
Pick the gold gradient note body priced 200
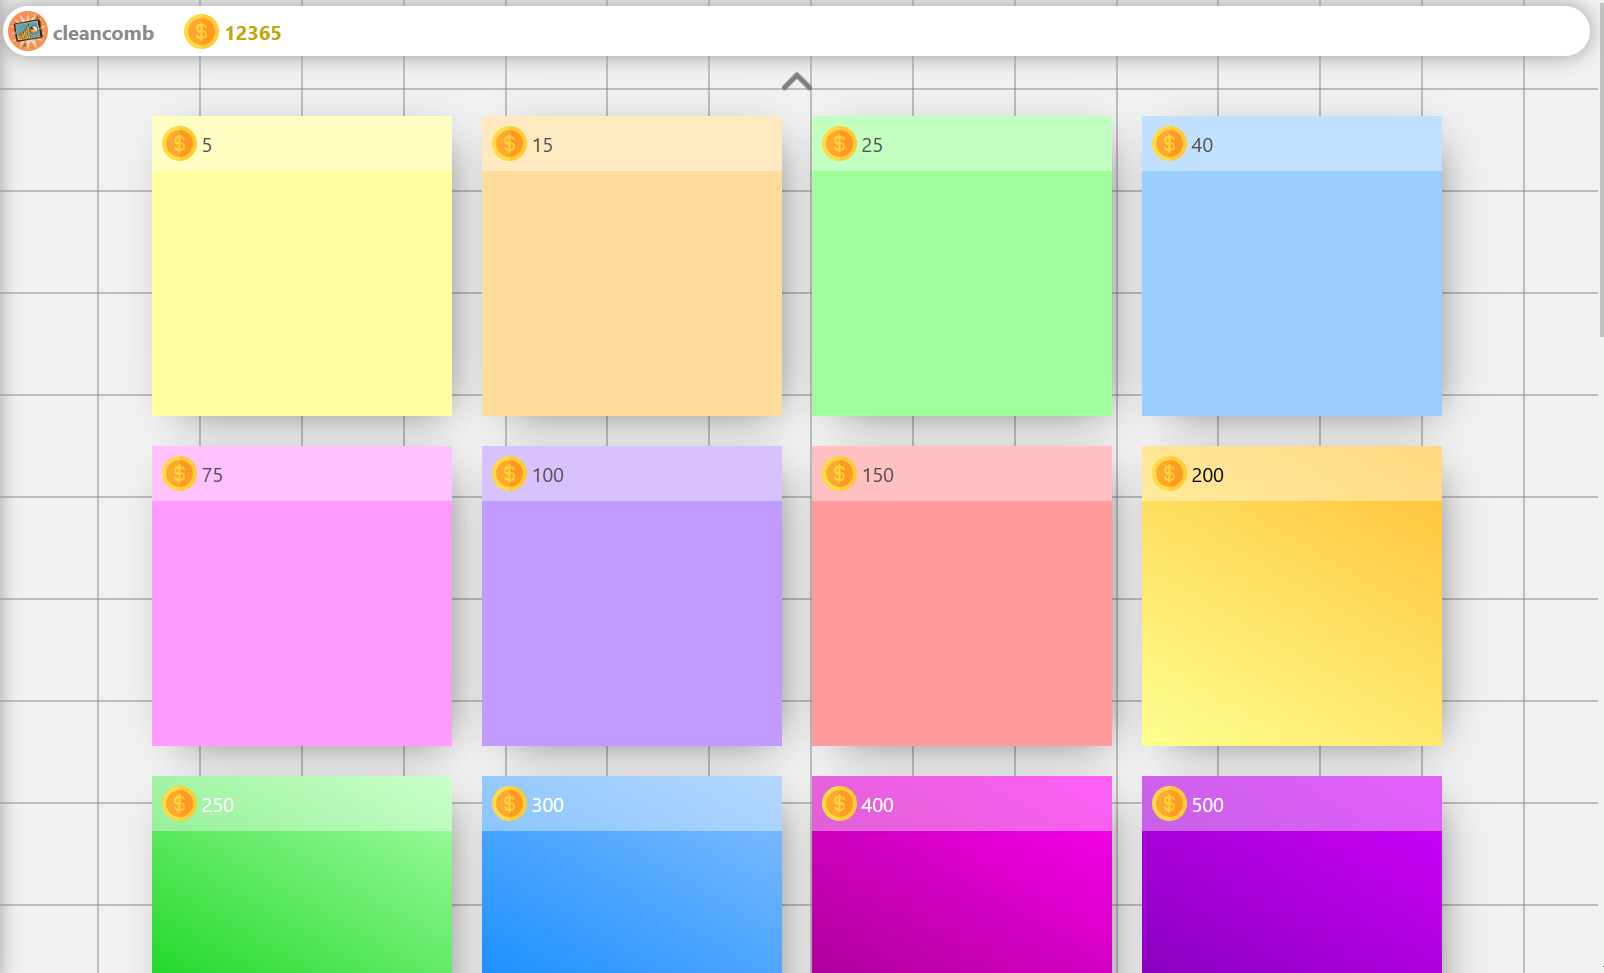pyautogui.click(x=1292, y=623)
